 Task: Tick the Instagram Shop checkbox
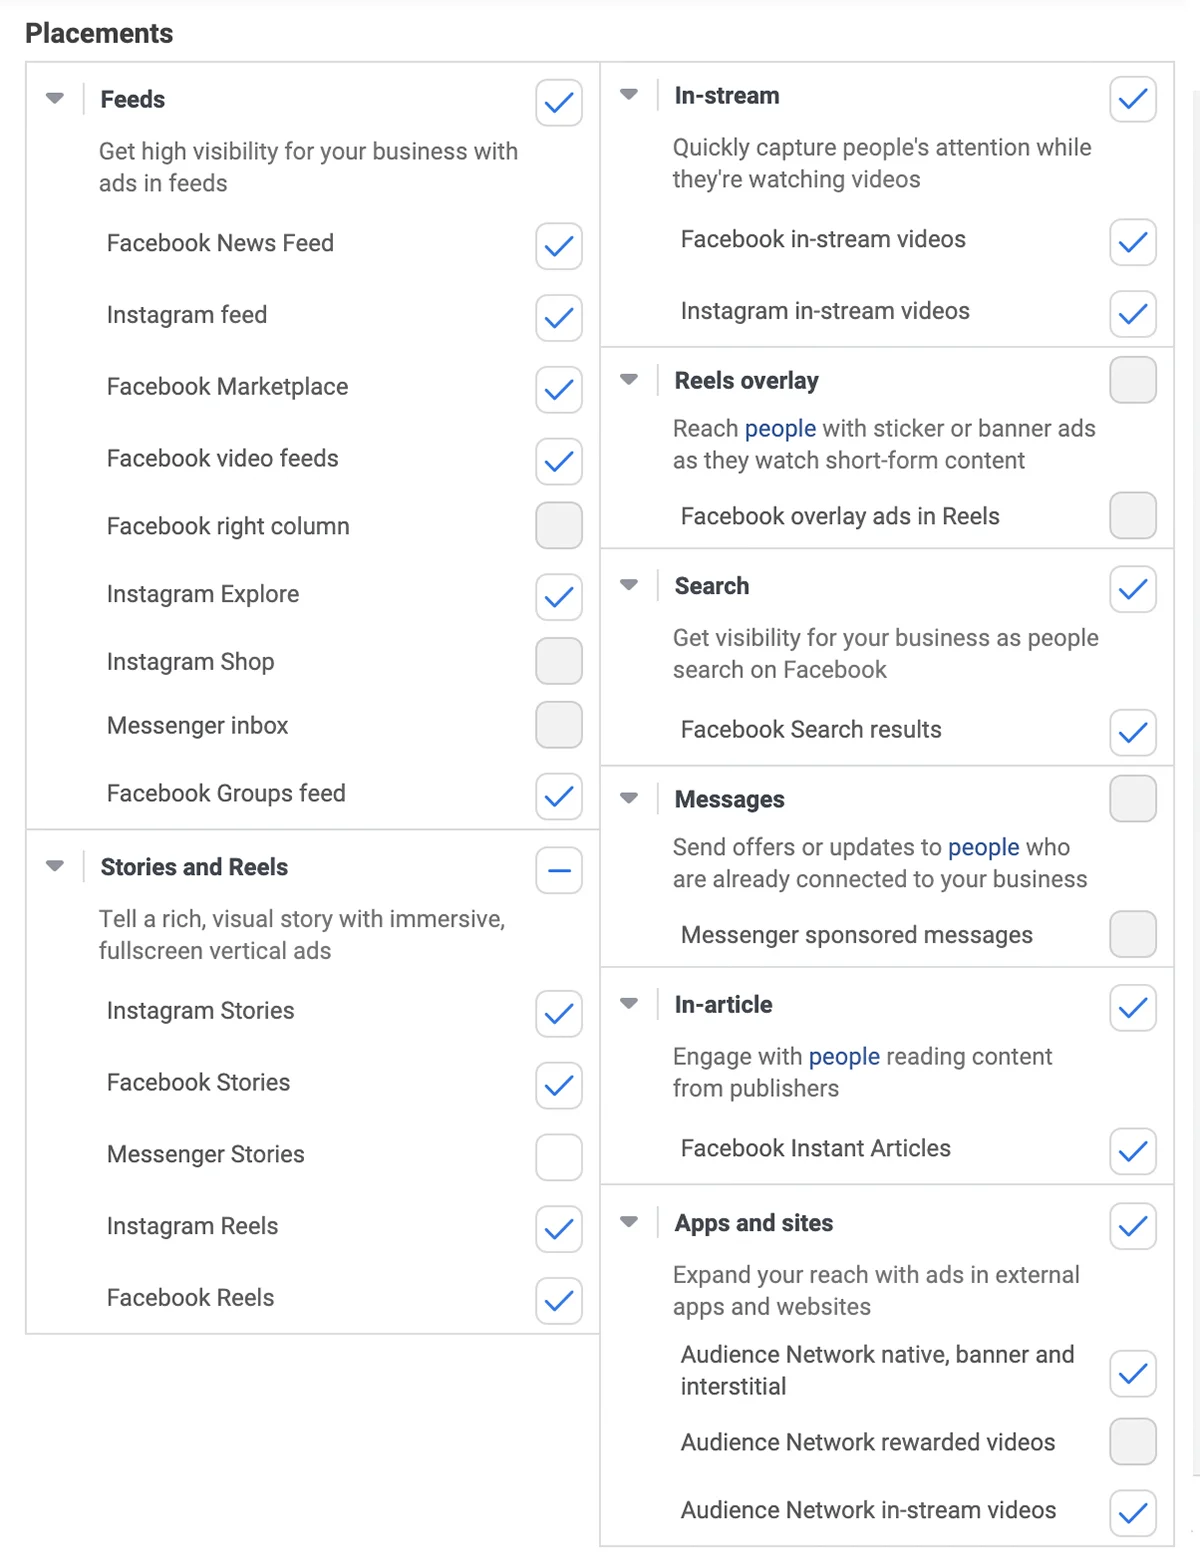click(x=558, y=661)
